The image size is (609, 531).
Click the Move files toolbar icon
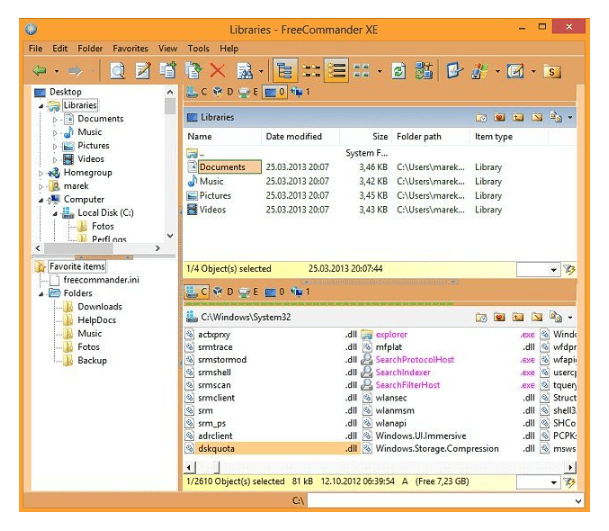[x=193, y=70]
